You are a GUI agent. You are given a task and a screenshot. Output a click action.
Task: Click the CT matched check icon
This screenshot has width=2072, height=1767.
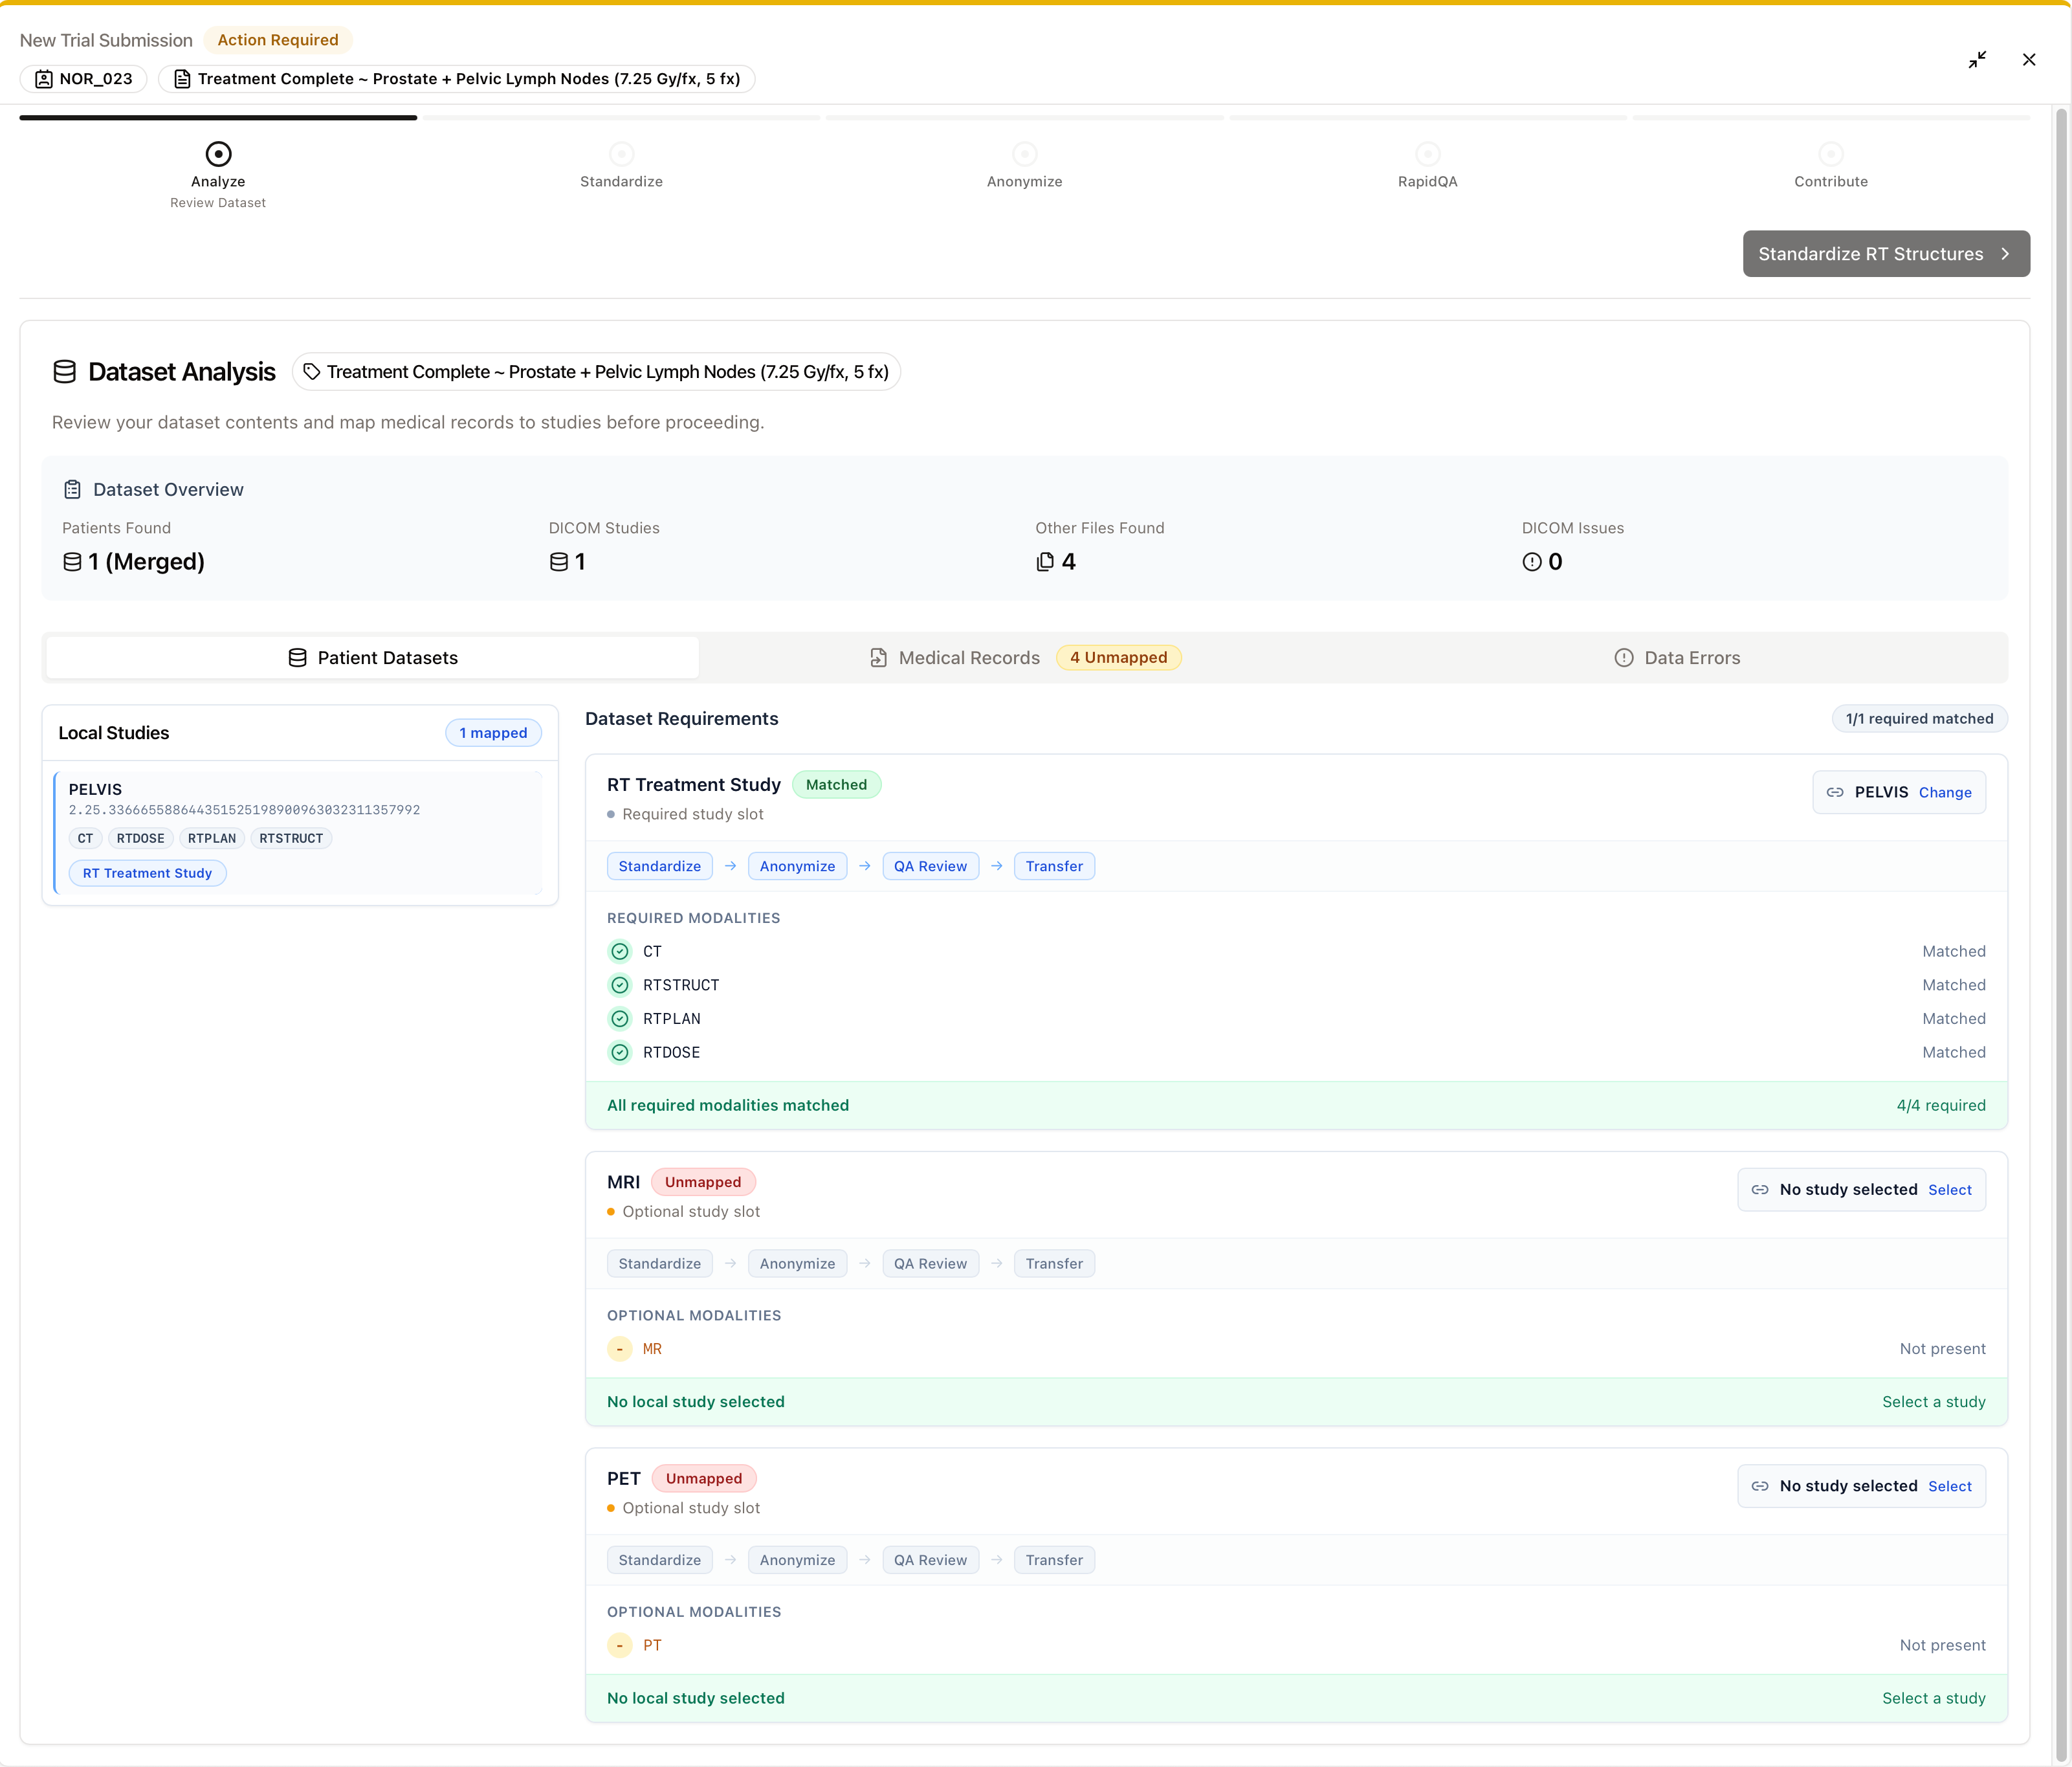tap(620, 952)
